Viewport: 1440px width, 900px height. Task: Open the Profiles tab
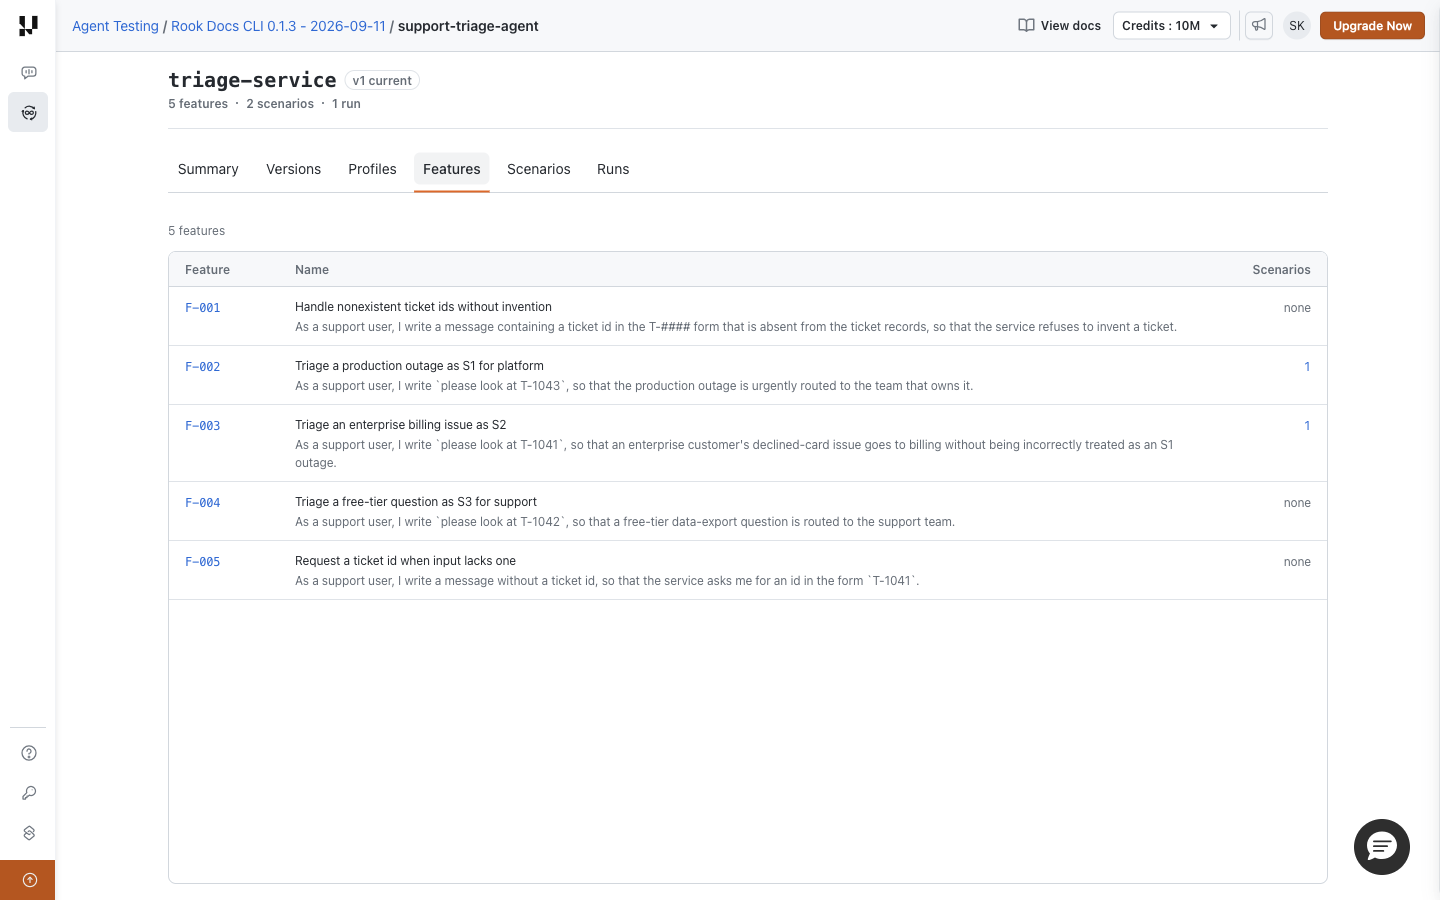372,170
